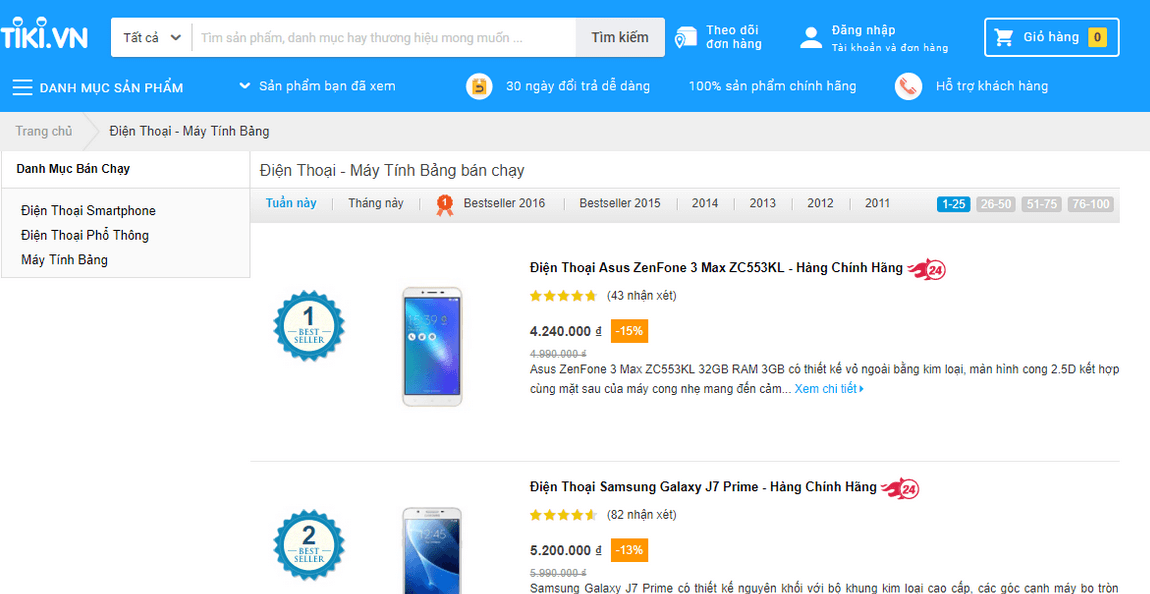Click the number 2 Best Seller badge

point(309,546)
